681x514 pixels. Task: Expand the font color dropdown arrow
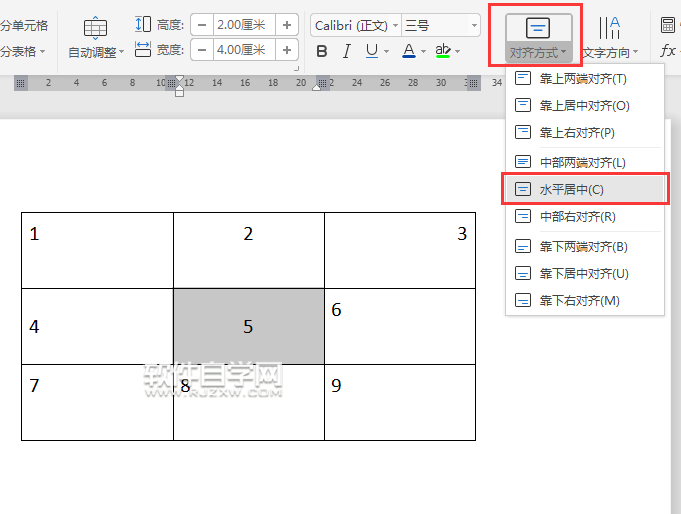[423, 52]
